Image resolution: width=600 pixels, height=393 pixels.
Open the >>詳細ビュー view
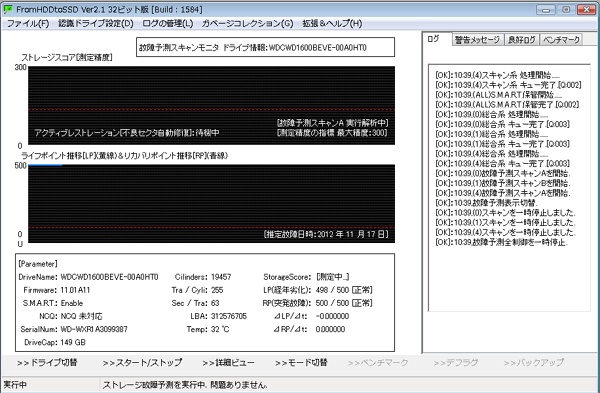click(228, 362)
